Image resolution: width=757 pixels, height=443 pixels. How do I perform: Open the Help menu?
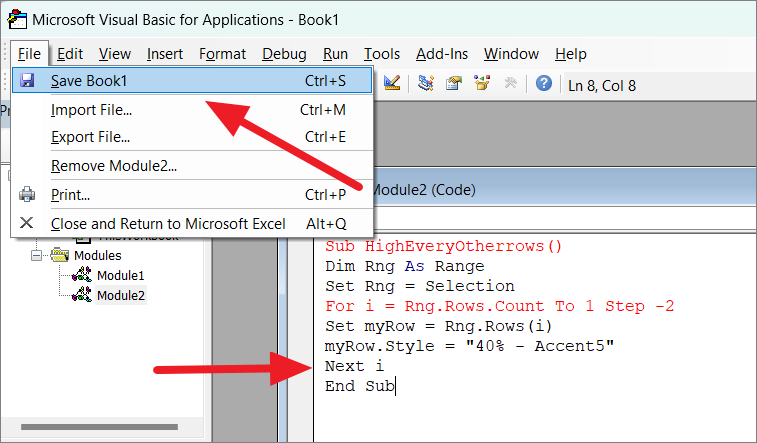tap(571, 54)
